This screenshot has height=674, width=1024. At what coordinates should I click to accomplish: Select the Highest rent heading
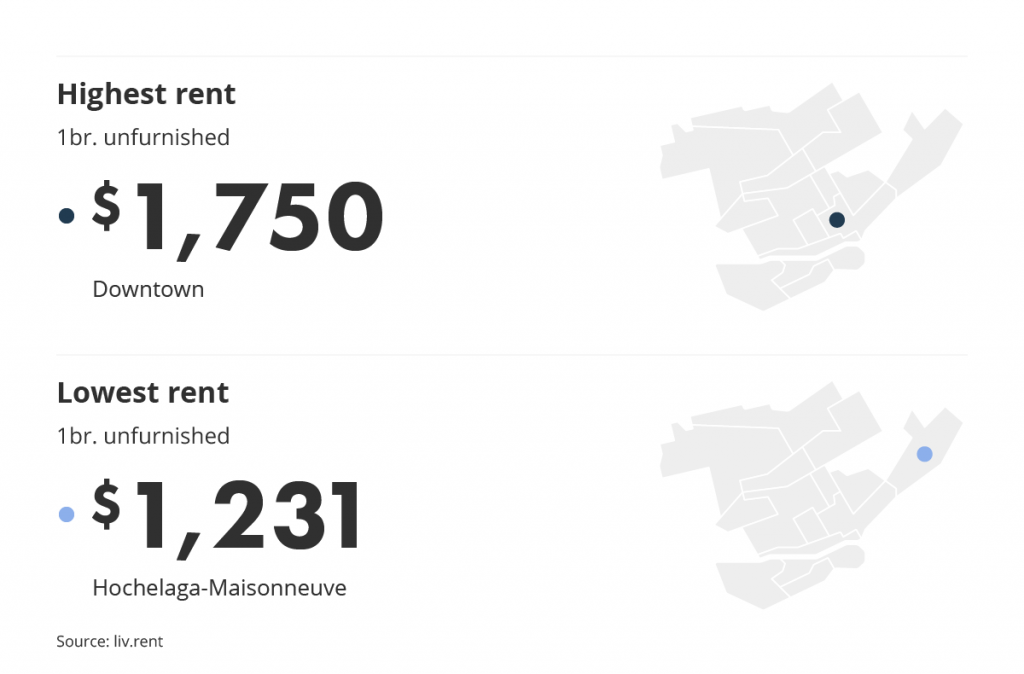(x=146, y=95)
